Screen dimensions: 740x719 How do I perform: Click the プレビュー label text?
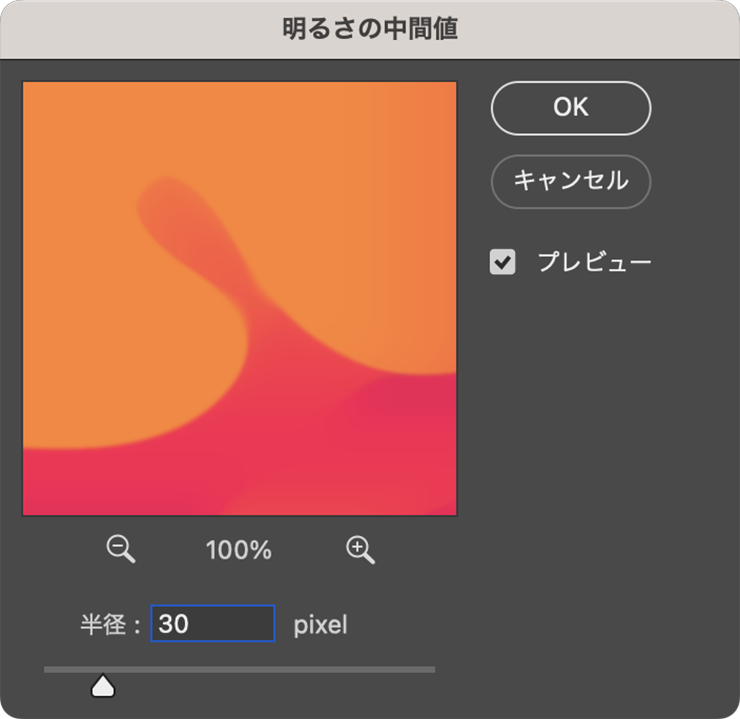click(594, 262)
